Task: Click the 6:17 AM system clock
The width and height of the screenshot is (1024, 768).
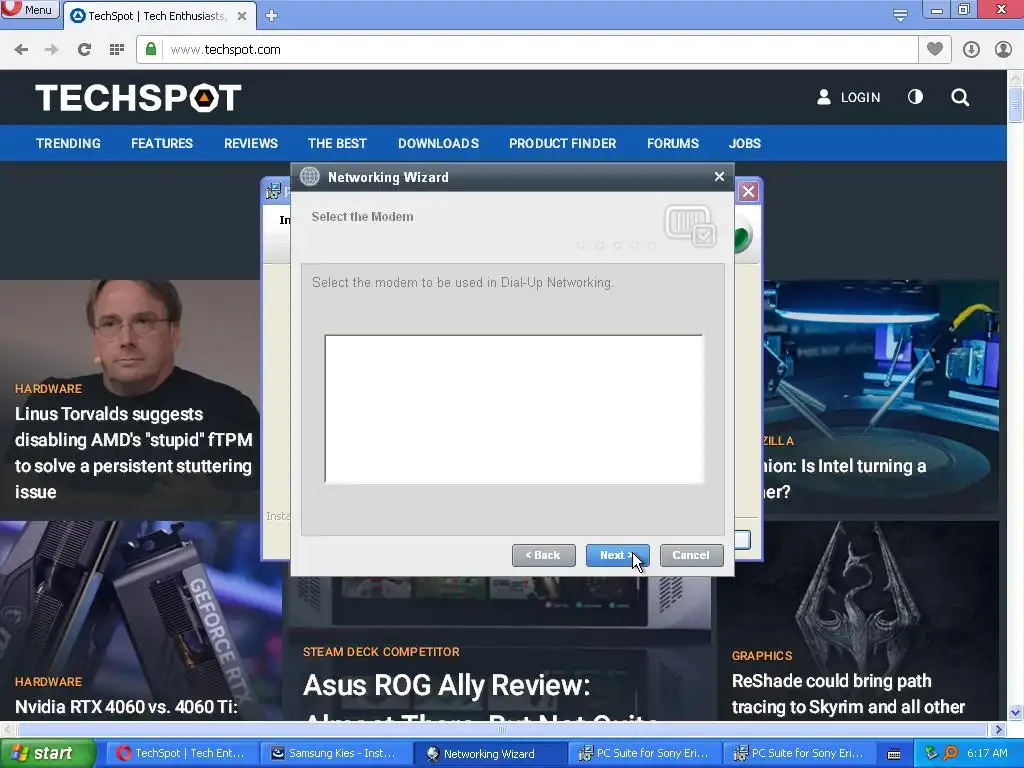Action: (987, 753)
